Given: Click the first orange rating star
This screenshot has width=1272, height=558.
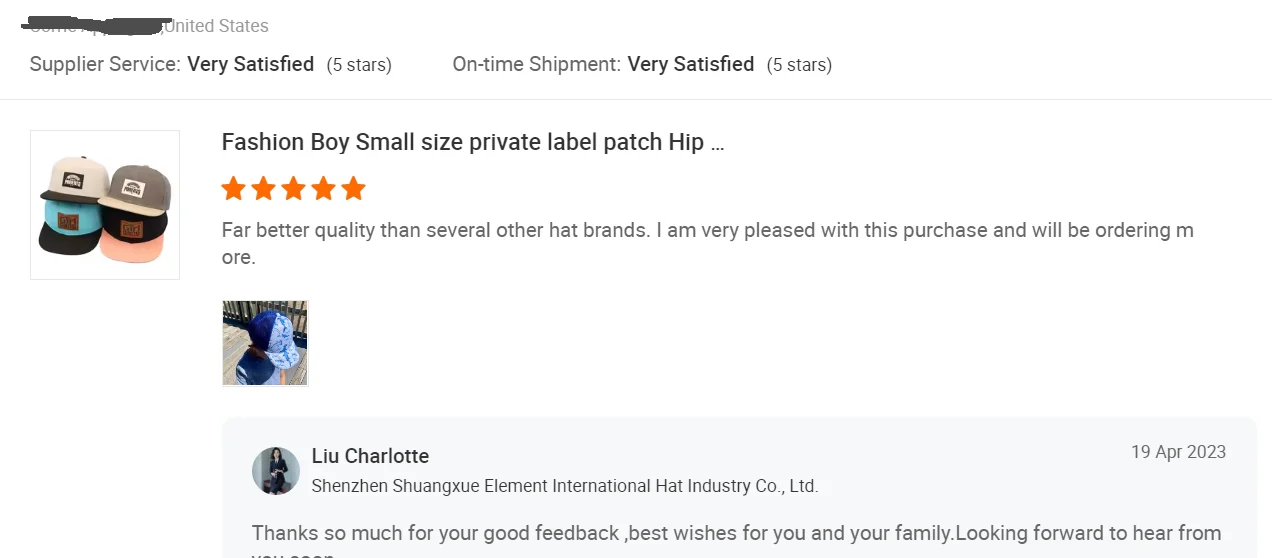Looking at the screenshot, I should tap(234, 188).
